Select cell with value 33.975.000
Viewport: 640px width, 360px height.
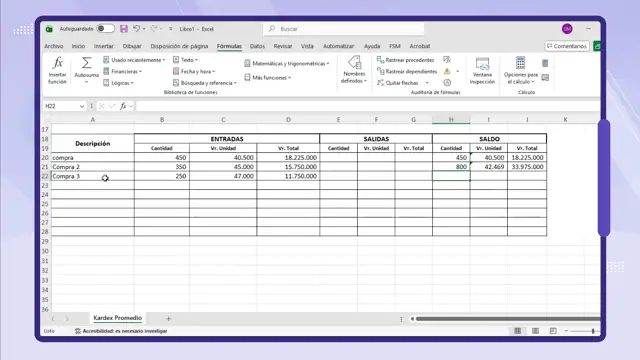tap(527, 167)
